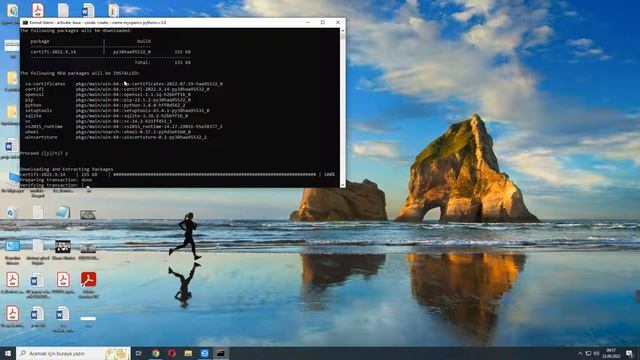Open the volume tray icon
The width and height of the screenshot is (640, 360).
click(x=596, y=353)
